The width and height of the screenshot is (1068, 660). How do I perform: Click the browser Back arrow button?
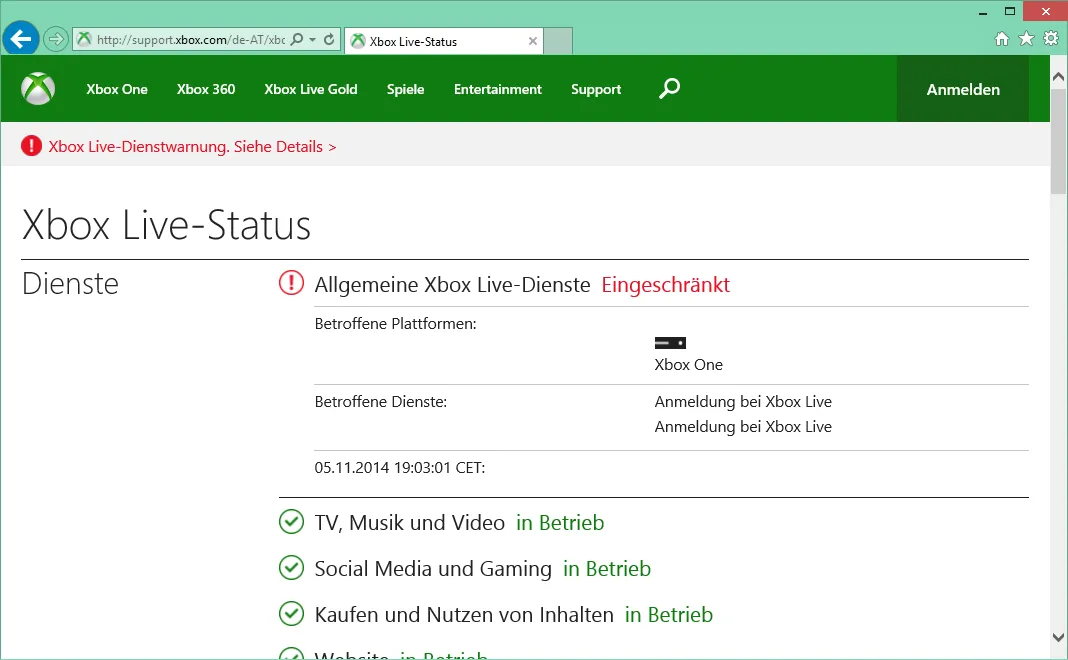pos(20,39)
